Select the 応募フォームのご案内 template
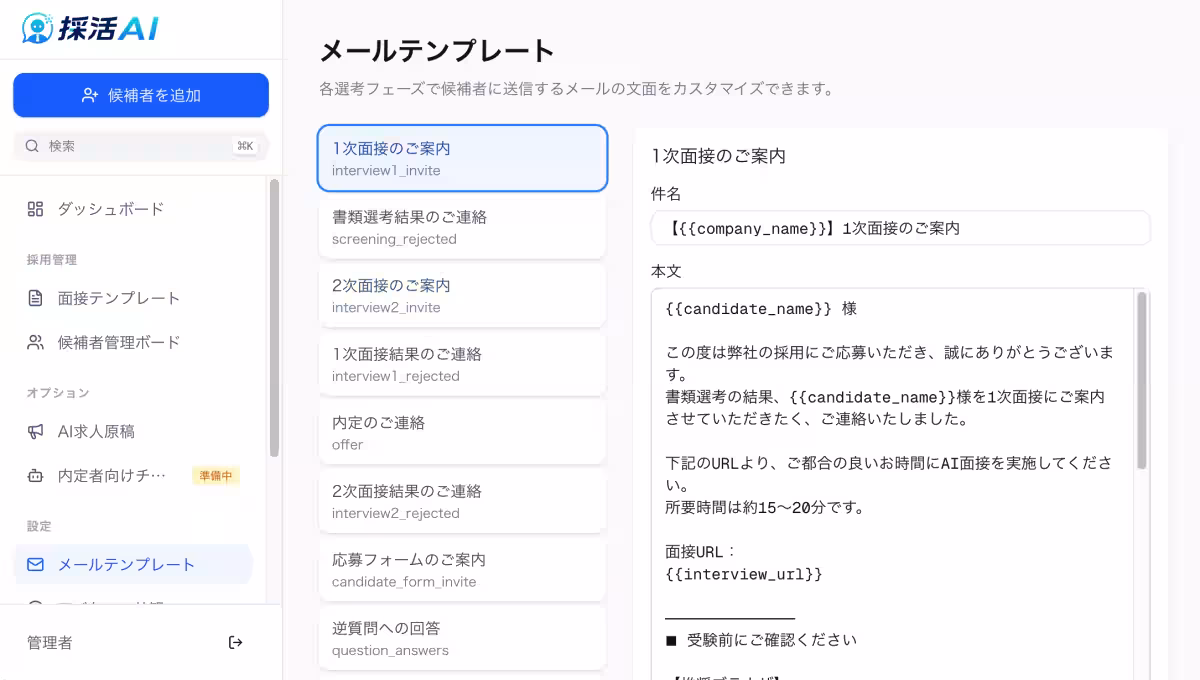Screen dimensions: 1200x680 pos(462,570)
